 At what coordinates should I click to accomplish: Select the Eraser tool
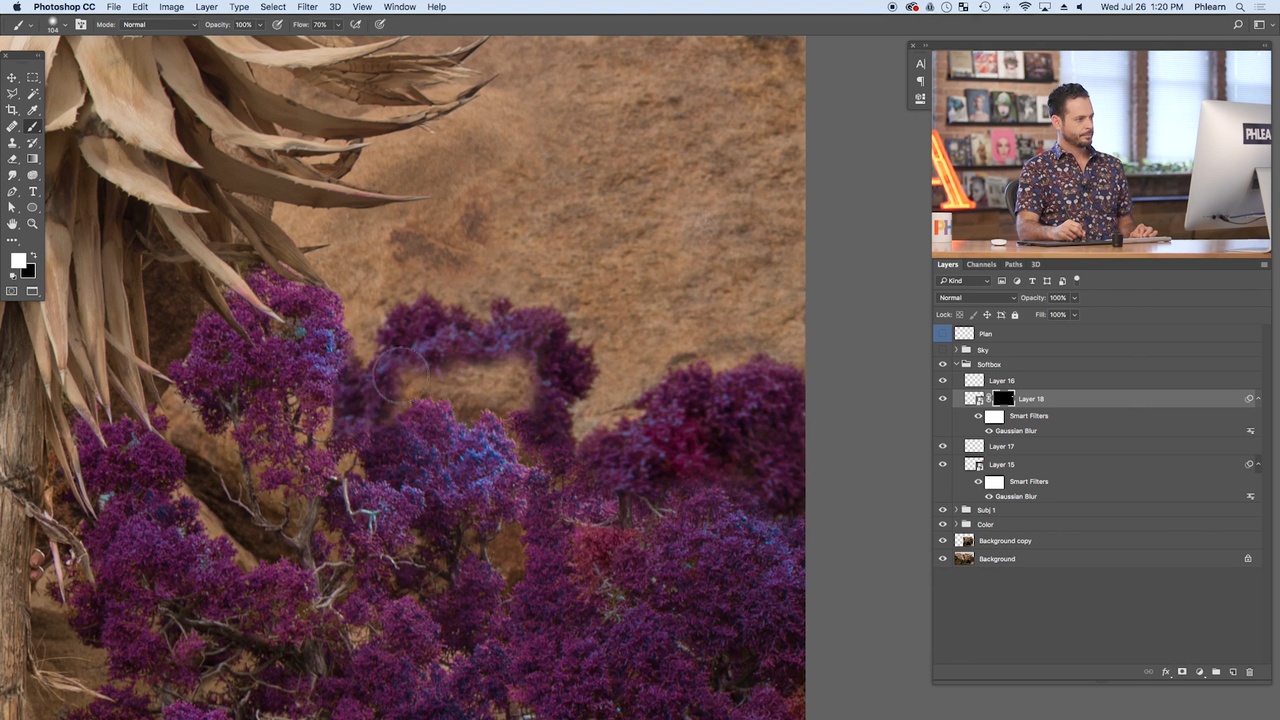click(12, 158)
